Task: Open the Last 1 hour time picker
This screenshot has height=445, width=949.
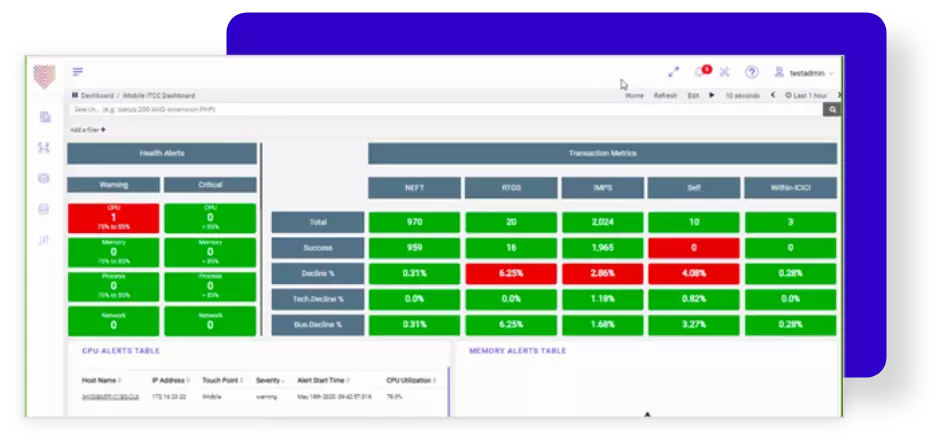Action: tap(808, 95)
